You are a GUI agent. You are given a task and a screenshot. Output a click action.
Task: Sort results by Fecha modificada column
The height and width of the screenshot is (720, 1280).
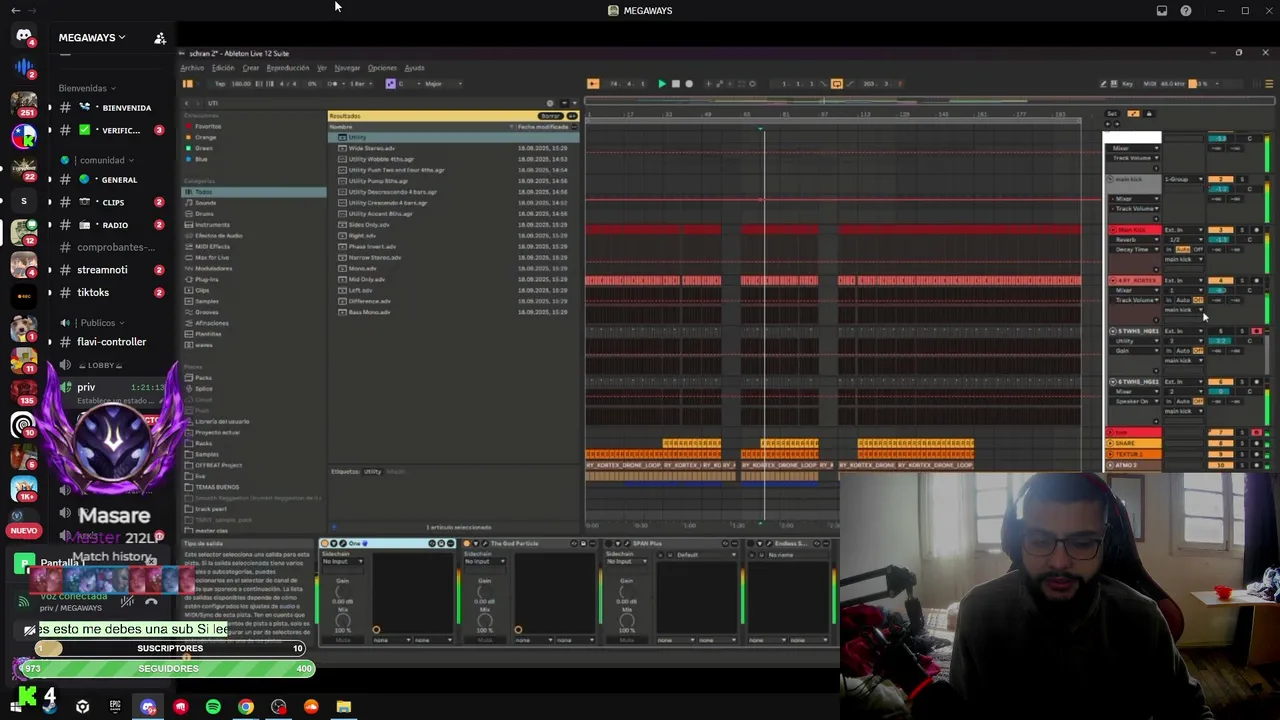click(543, 127)
